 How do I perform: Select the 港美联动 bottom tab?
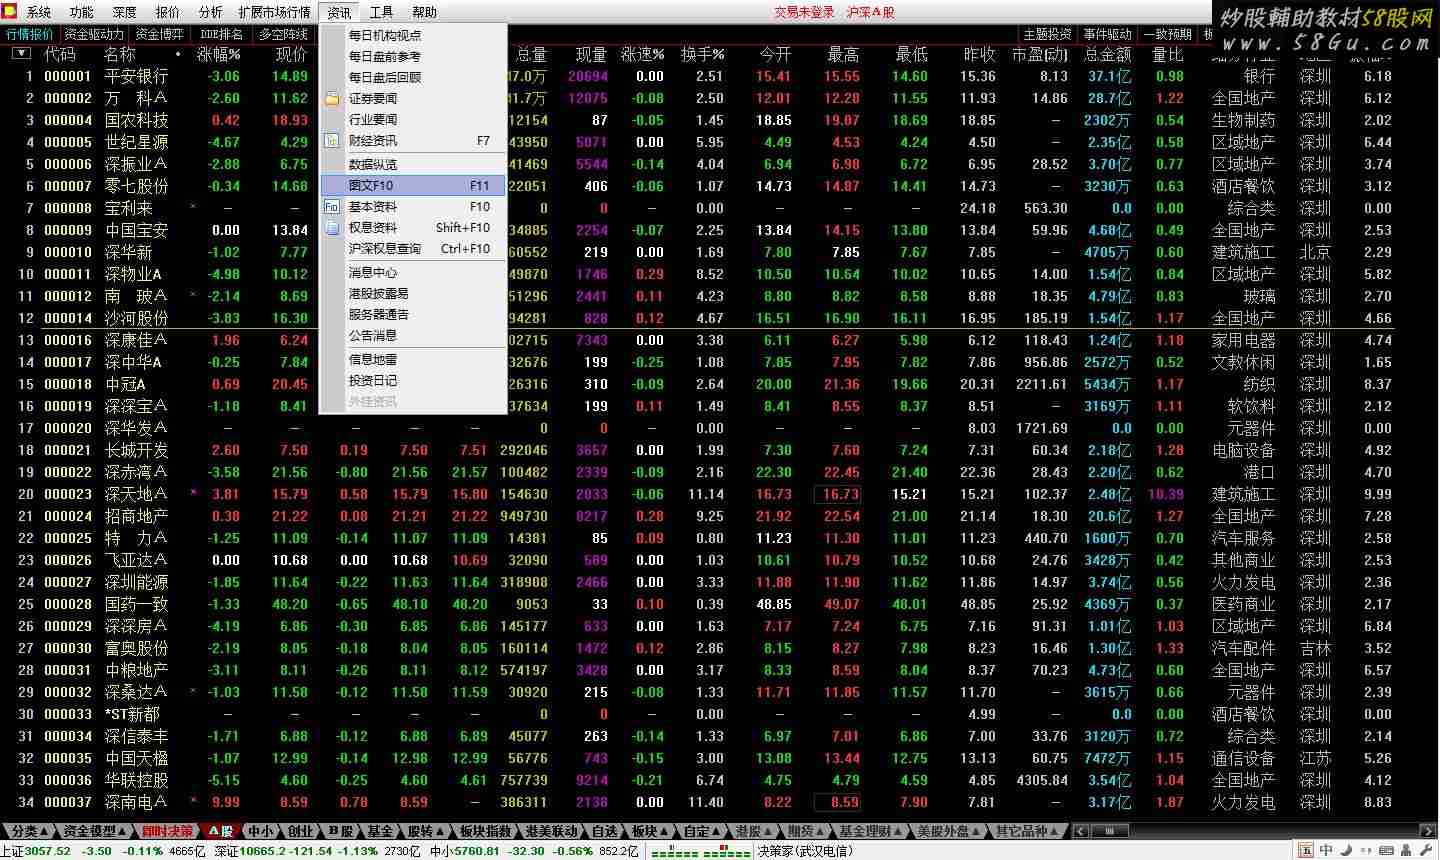click(x=552, y=831)
